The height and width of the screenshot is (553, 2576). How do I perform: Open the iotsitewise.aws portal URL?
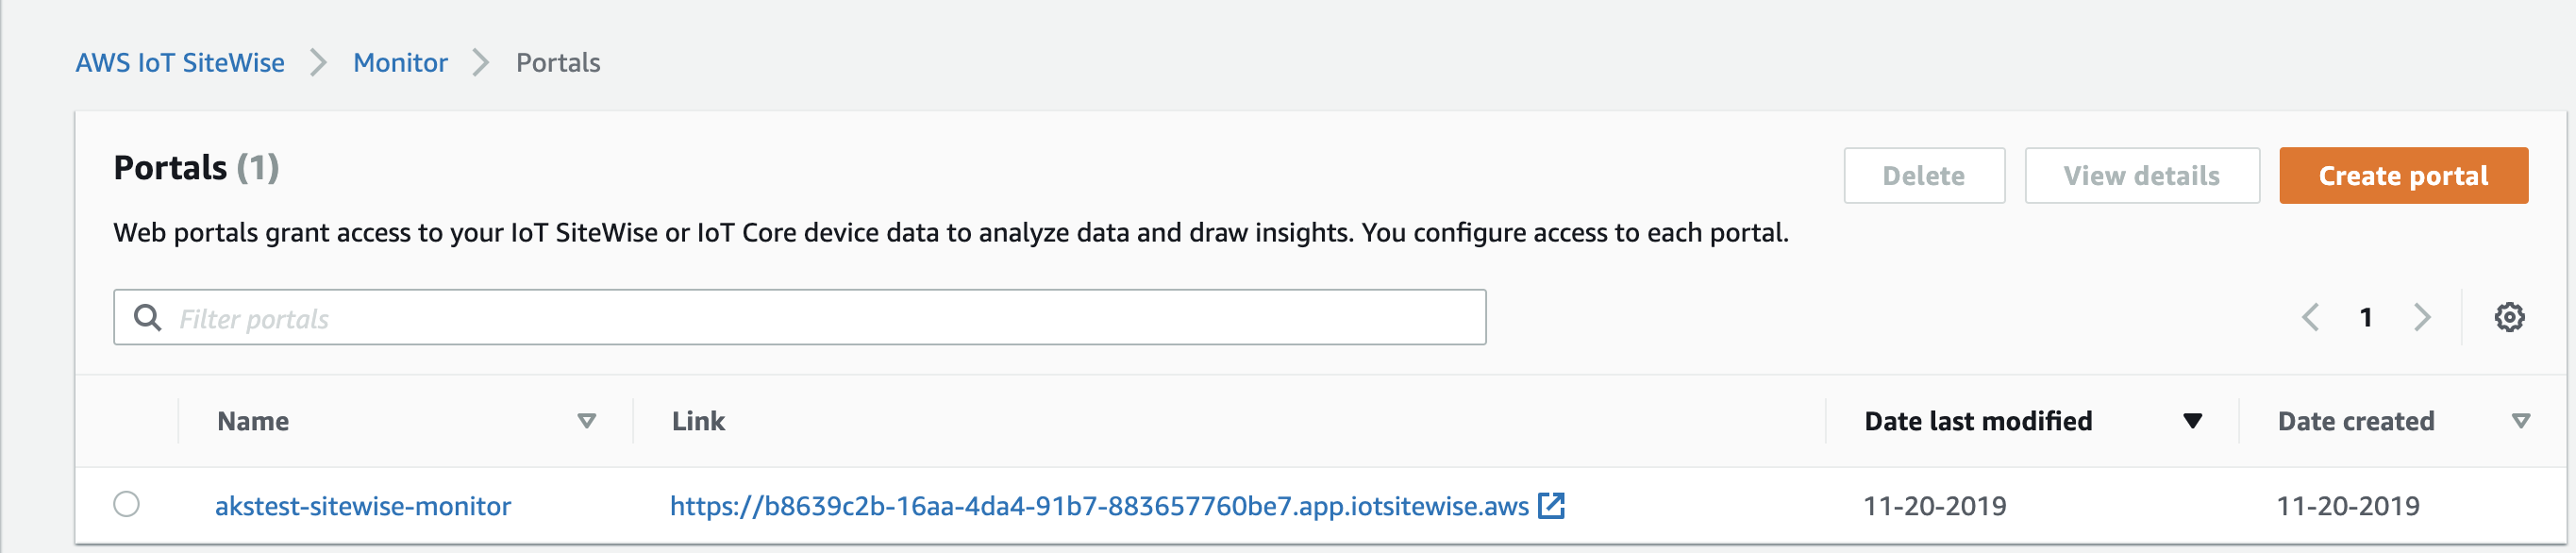pos(1098,506)
